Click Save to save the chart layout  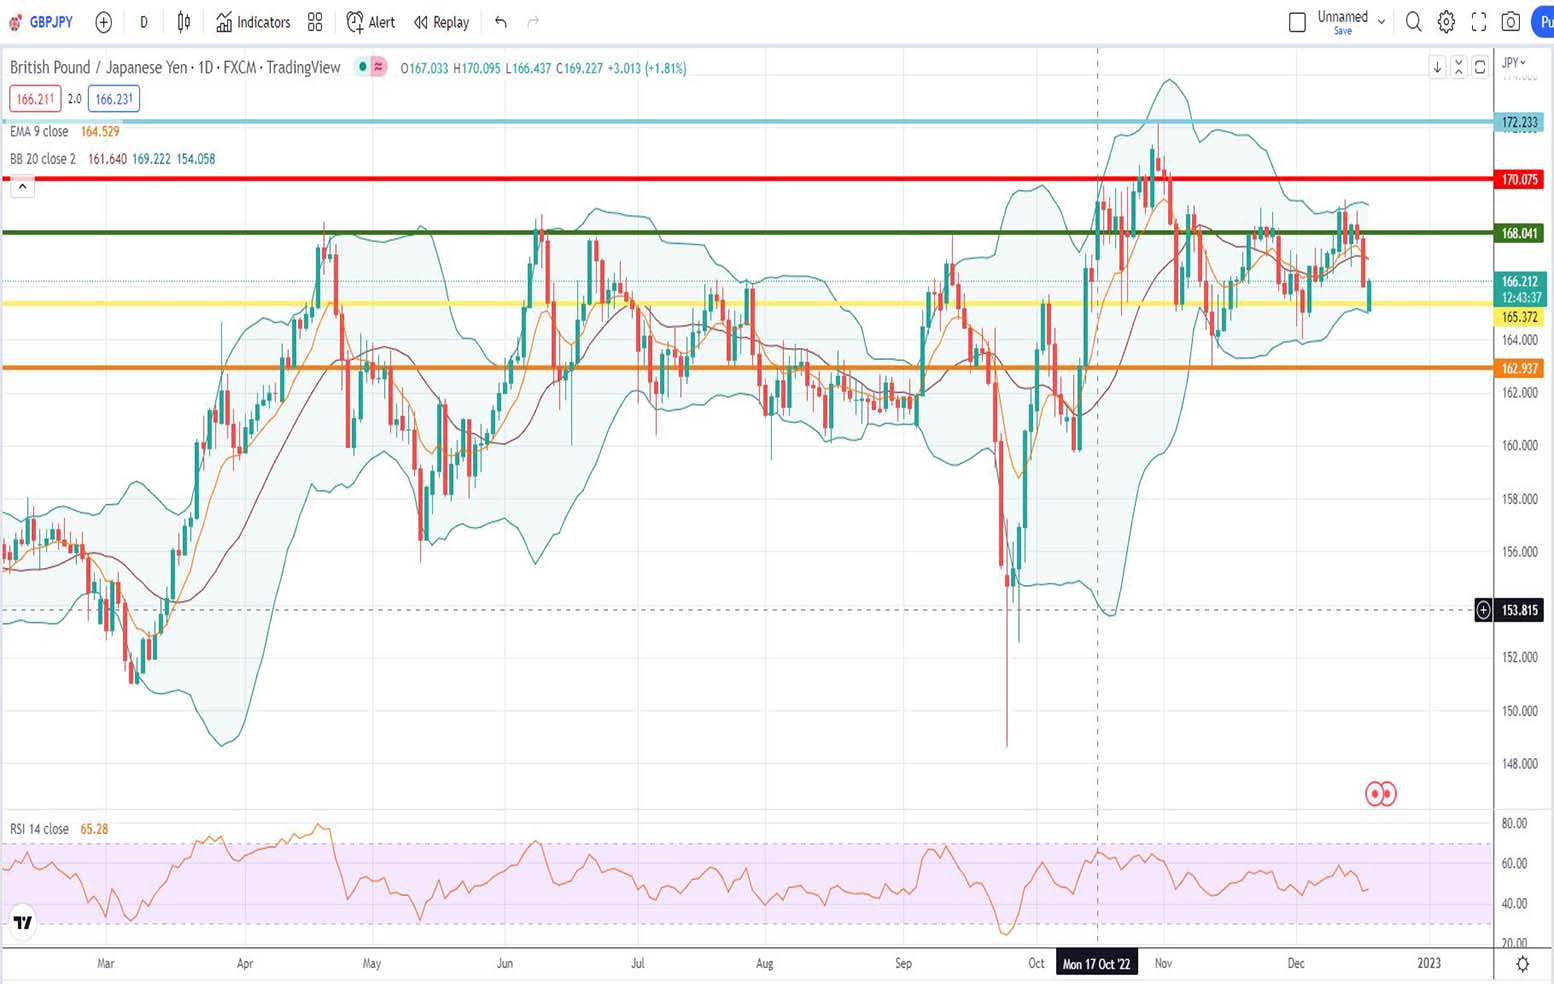click(1342, 31)
